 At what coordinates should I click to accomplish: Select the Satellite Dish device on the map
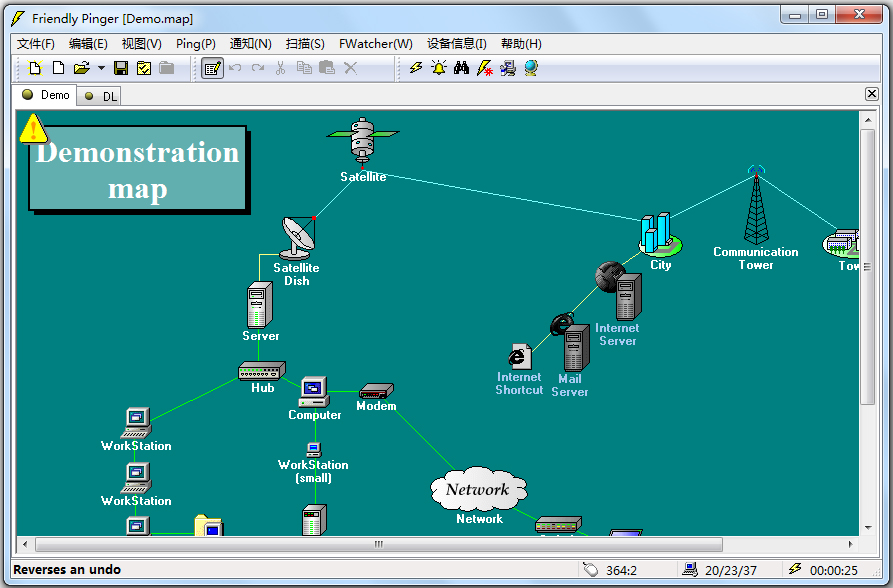click(x=297, y=238)
